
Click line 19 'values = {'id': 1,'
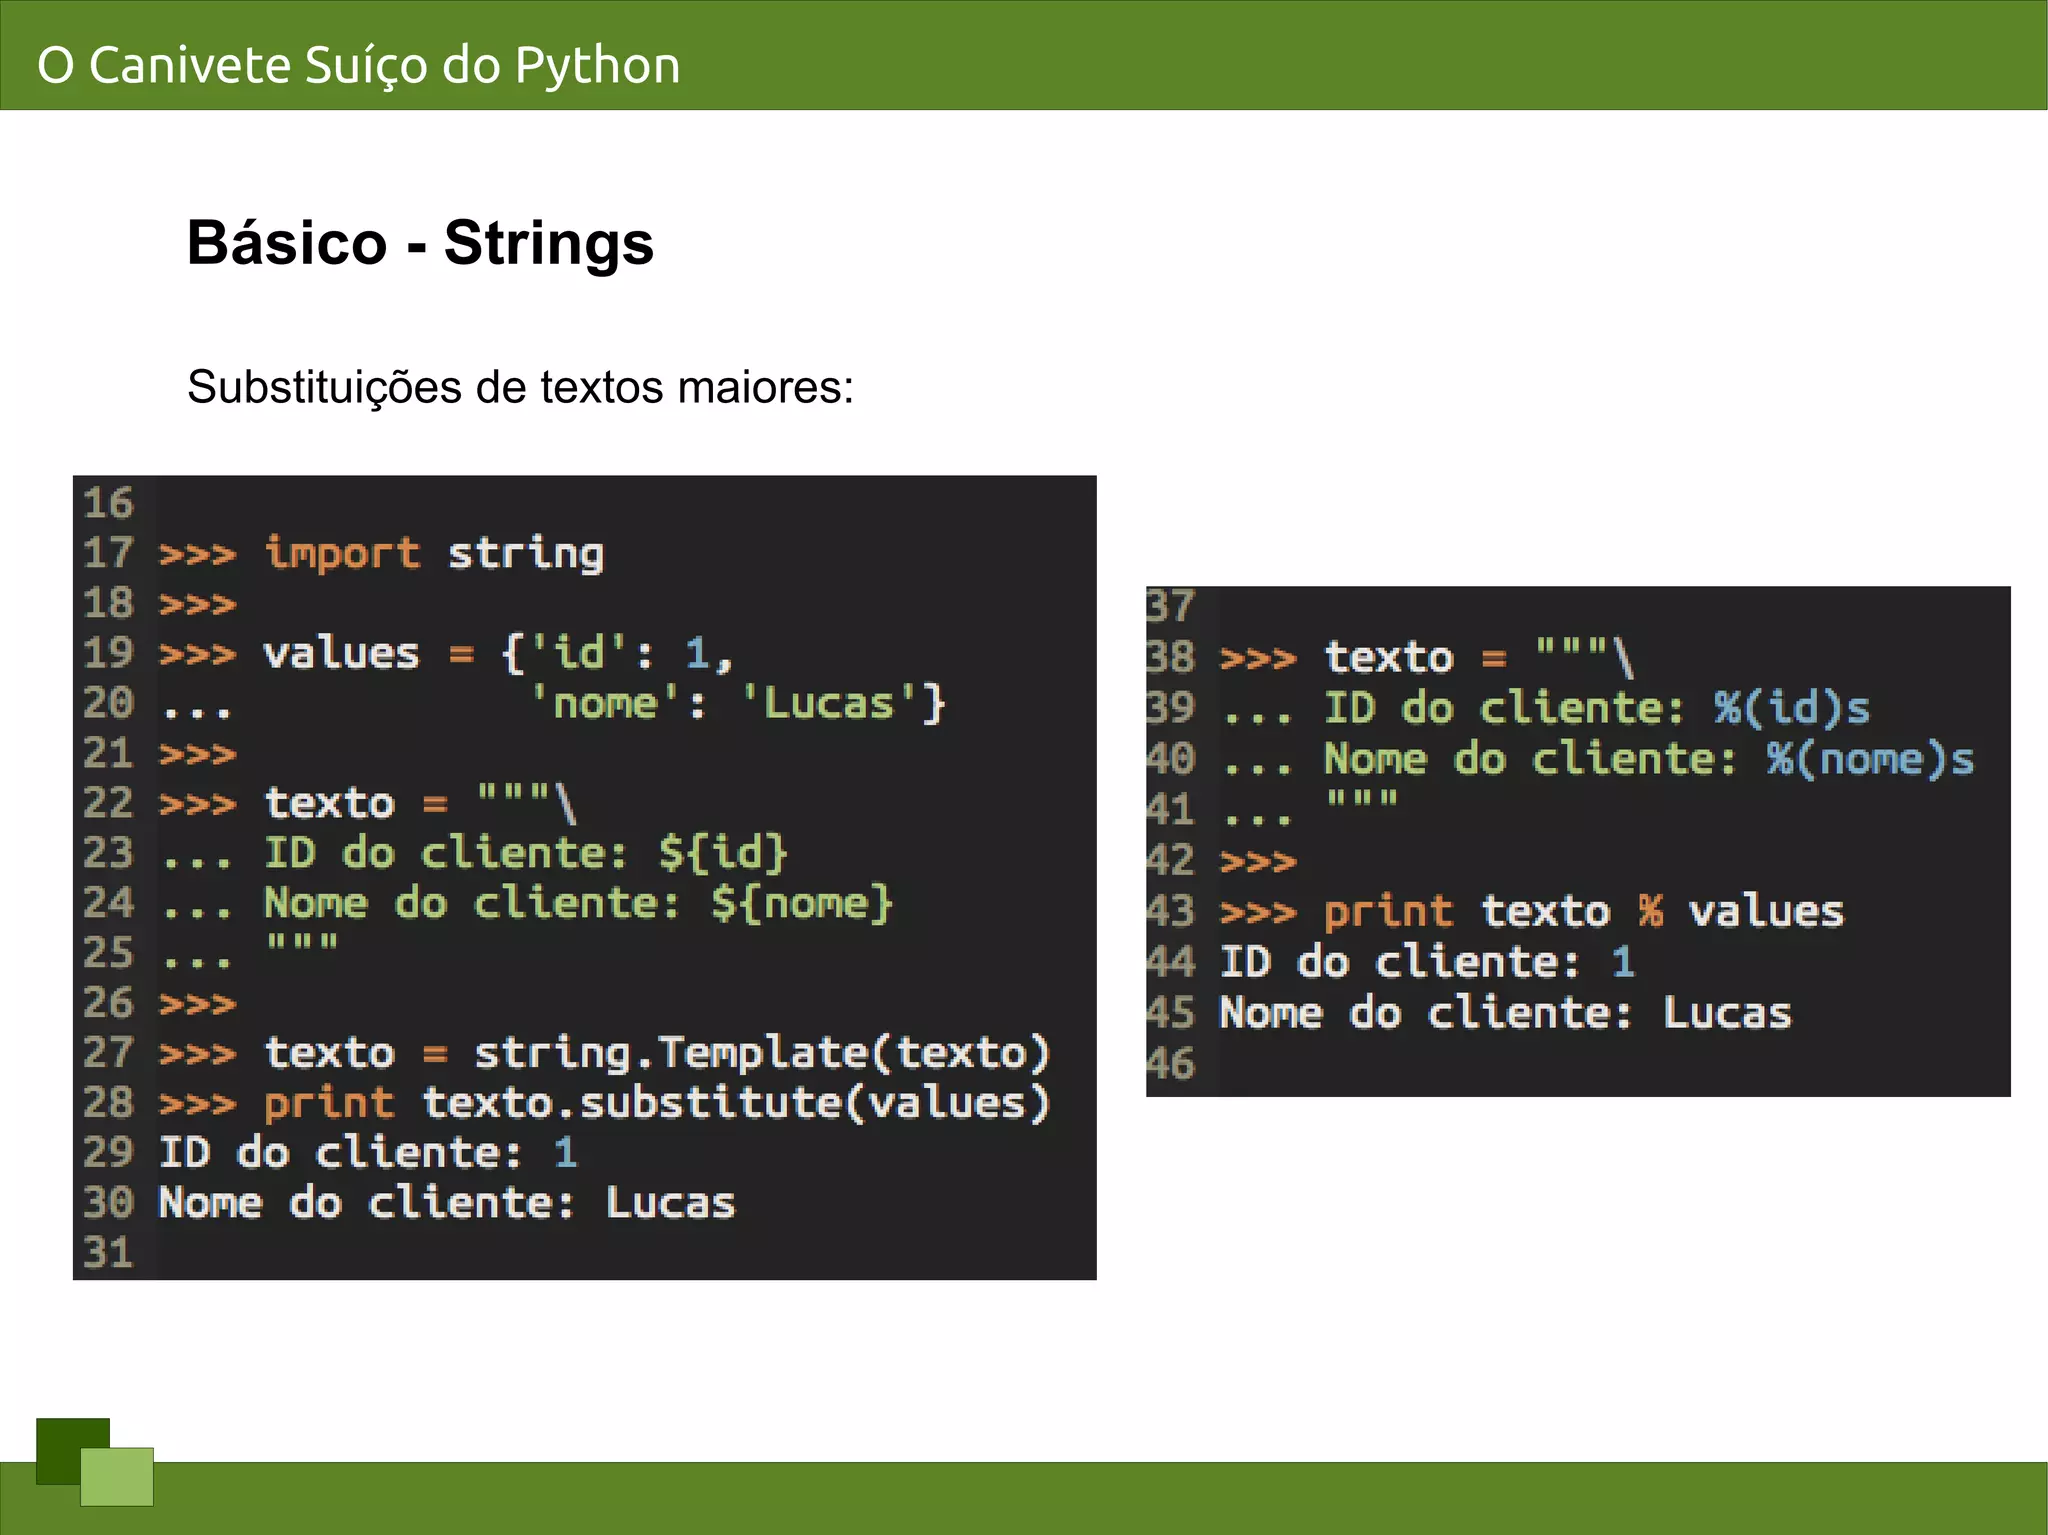(498, 653)
